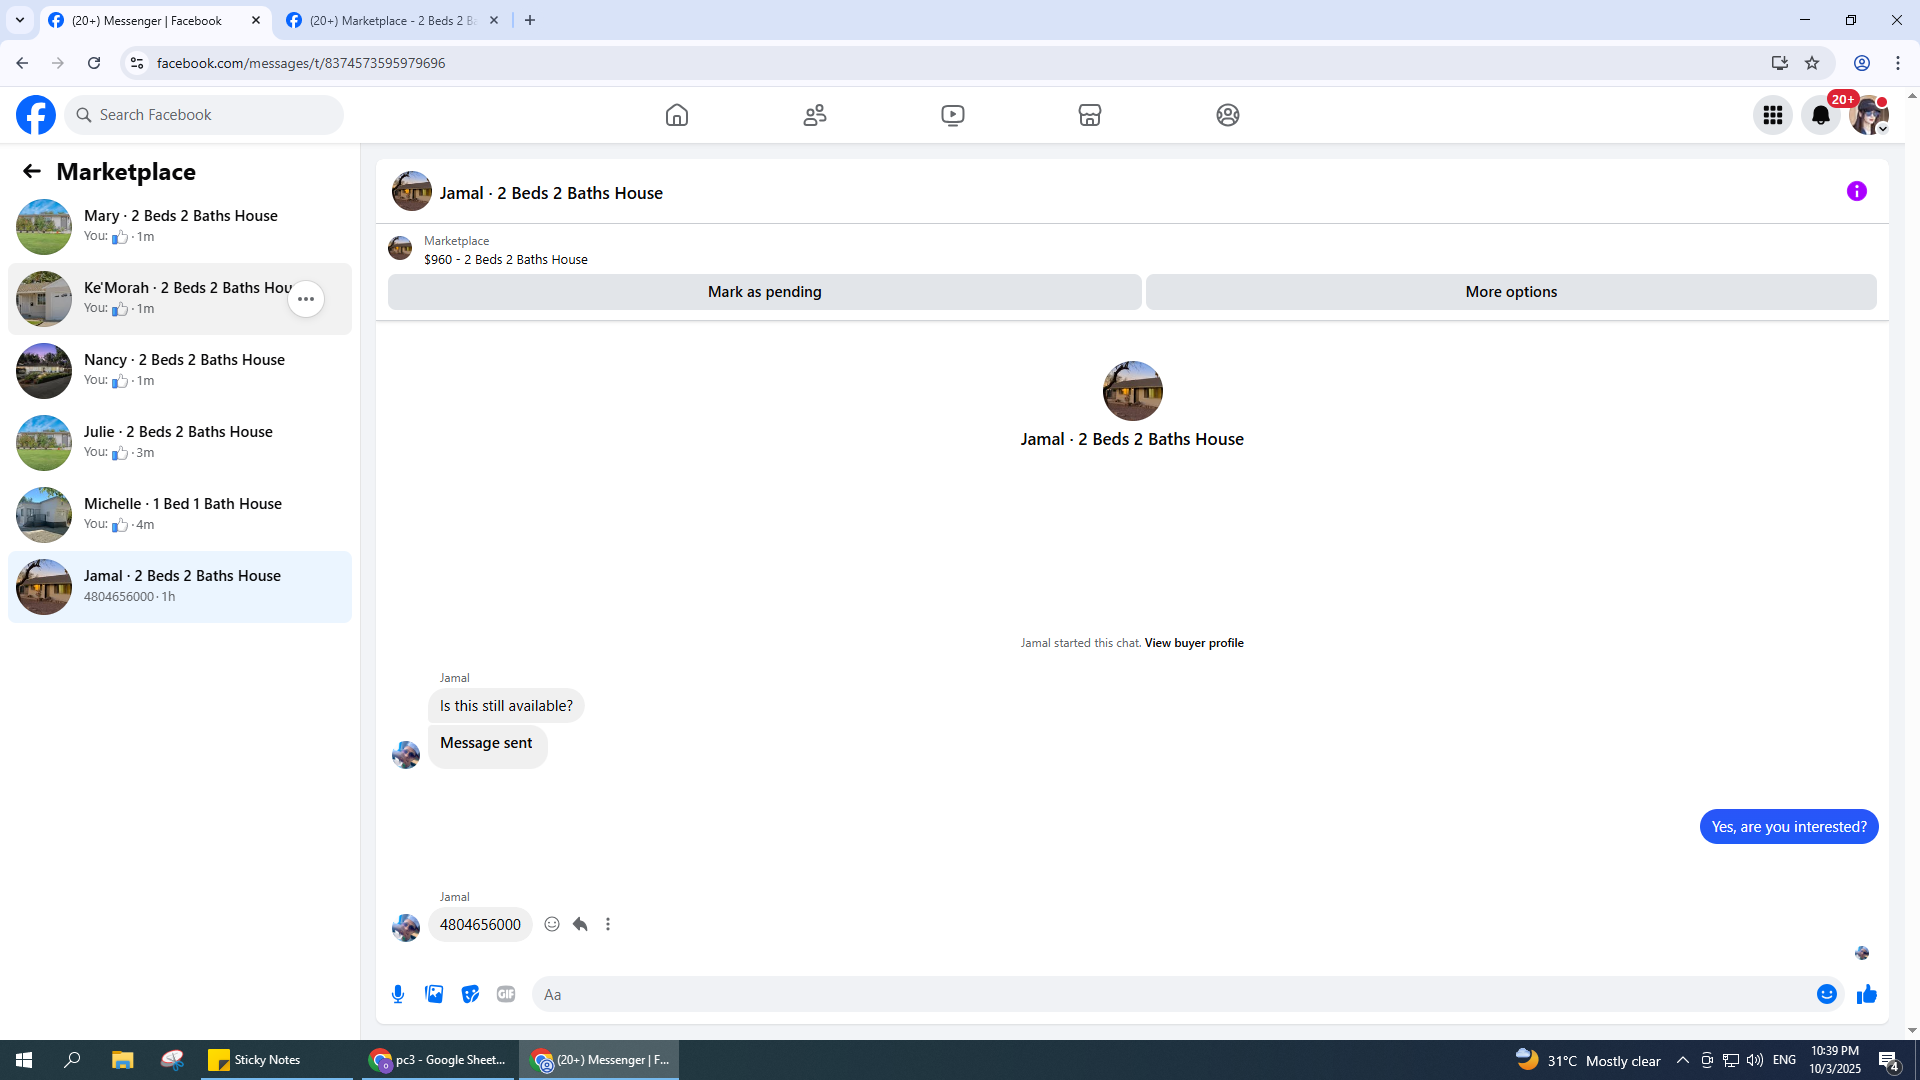This screenshot has height=1080, width=1920.
Task: Click the Chrome profile icon
Action: (x=1862, y=63)
